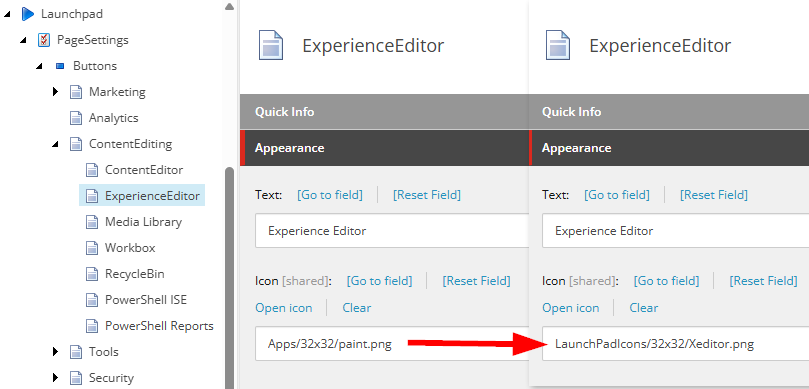Click the Icon field containing LaunchPadIcons/32x32/Xeditor.png
This screenshot has height=389, width=809.
675,344
